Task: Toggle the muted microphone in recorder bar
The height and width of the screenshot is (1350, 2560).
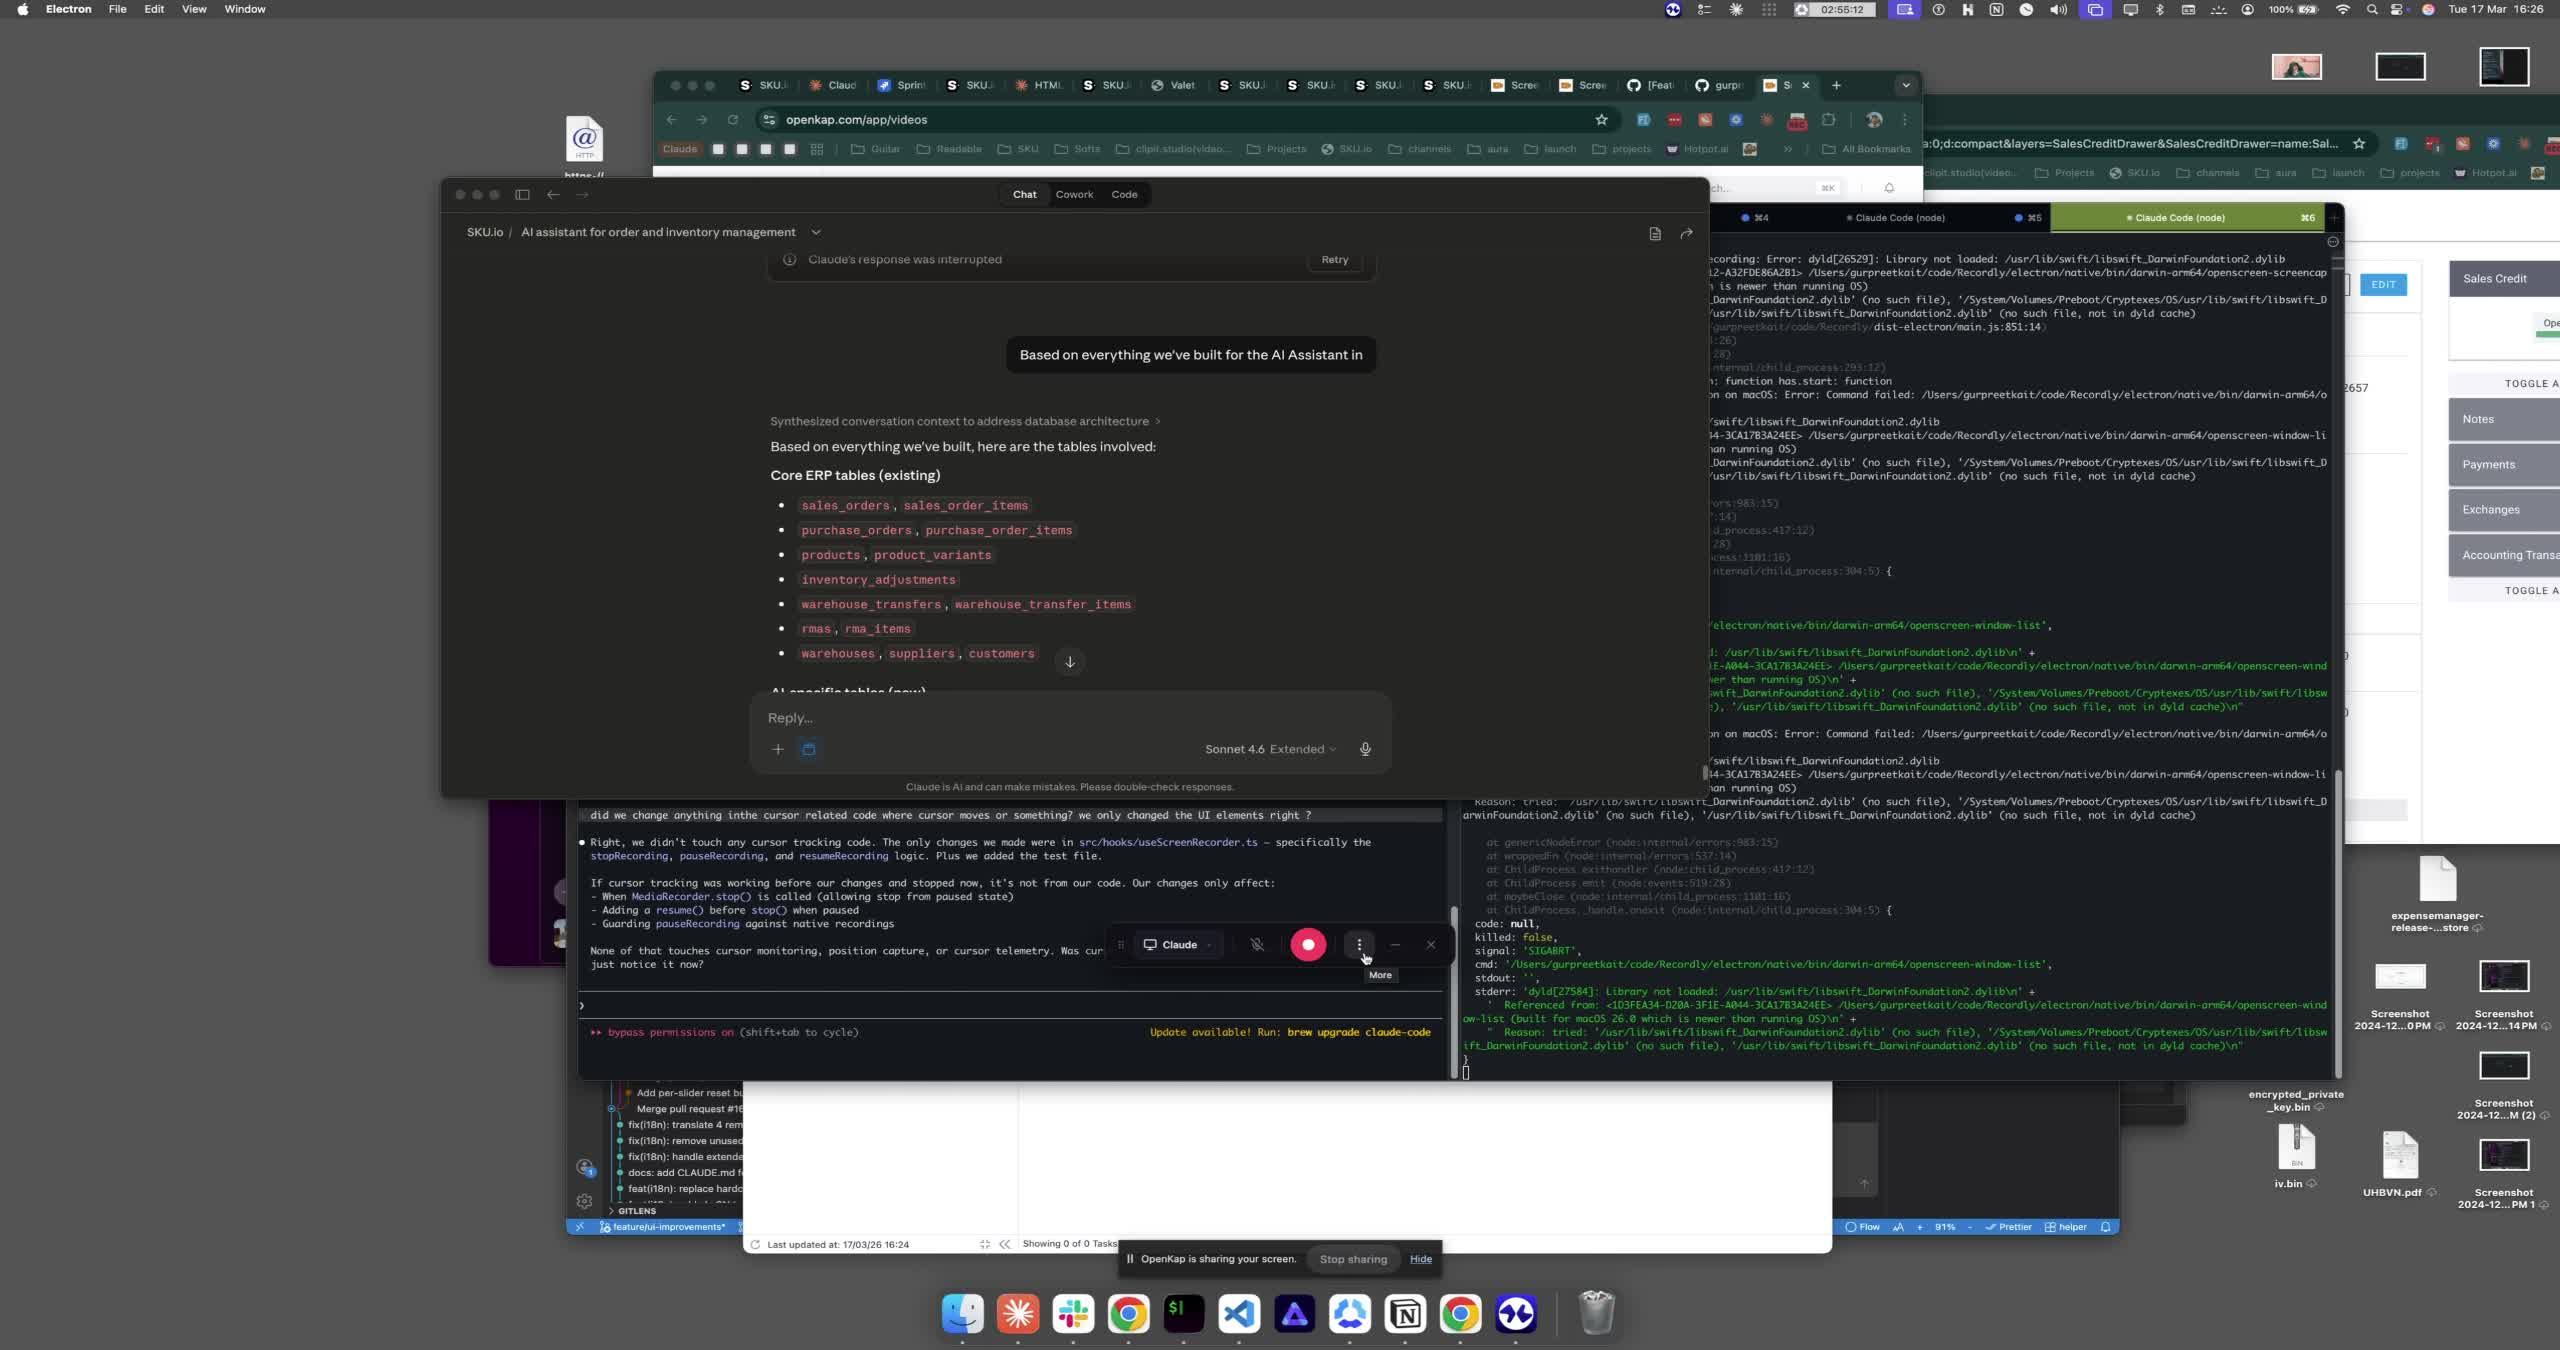Action: [x=1257, y=945]
